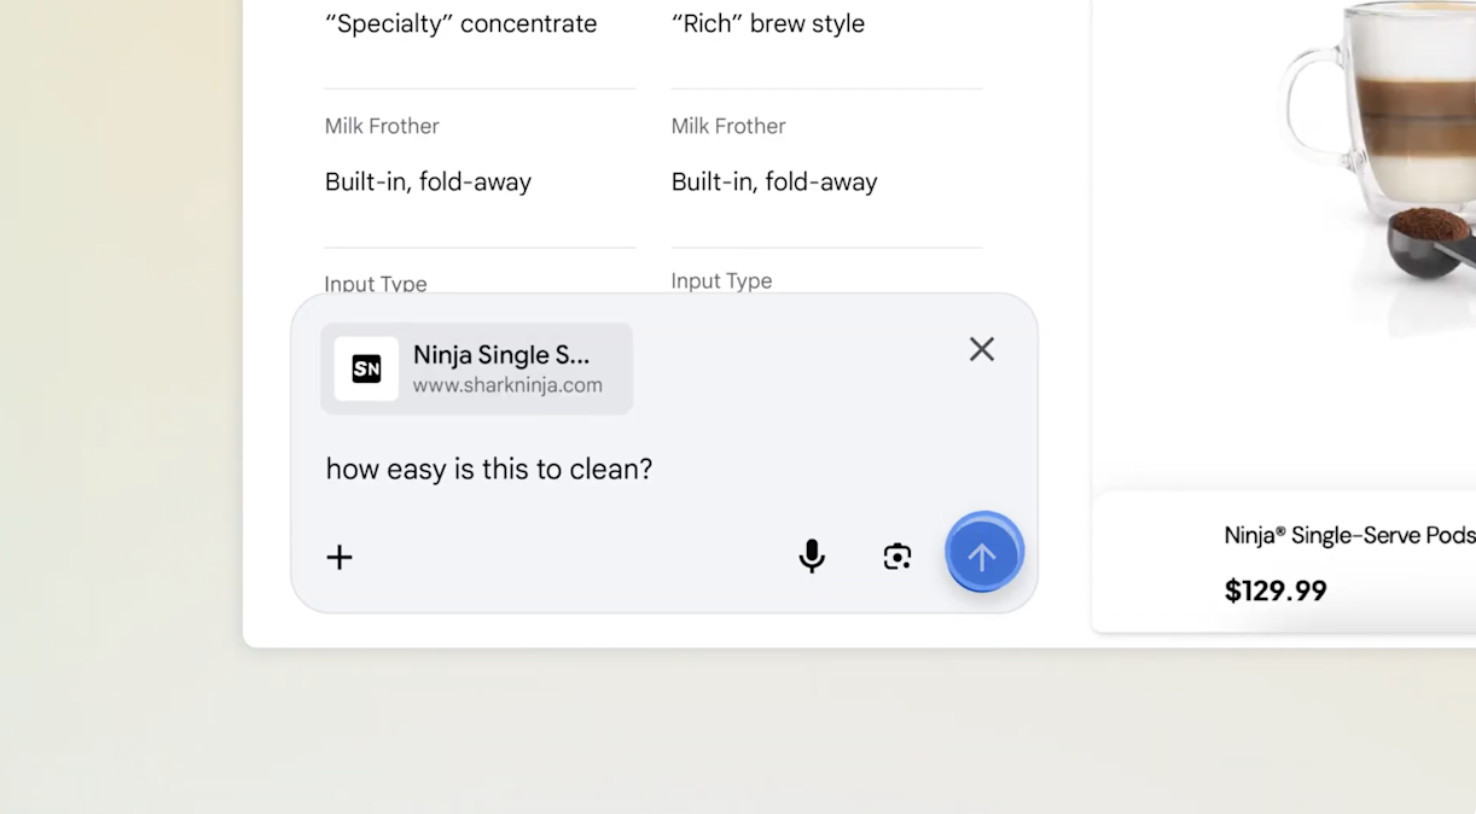Click the "Rich" brew style spec value
The height and width of the screenshot is (814, 1476).
coord(768,24)
